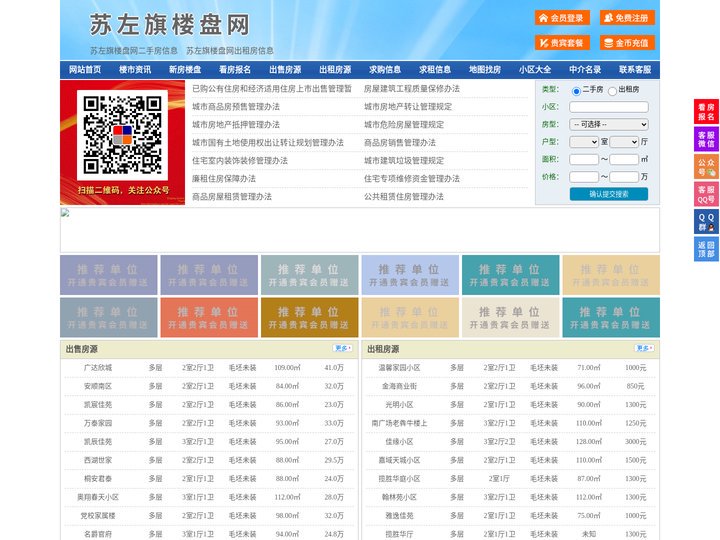
Task: Open 地图找房 nav item
Action: [x=485, y=70]
